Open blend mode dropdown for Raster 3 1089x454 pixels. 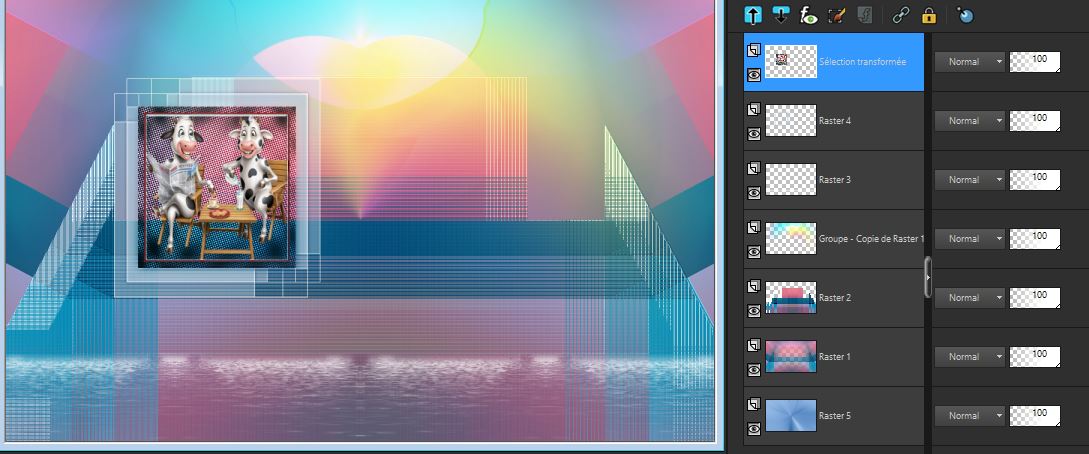pos(970,180)
